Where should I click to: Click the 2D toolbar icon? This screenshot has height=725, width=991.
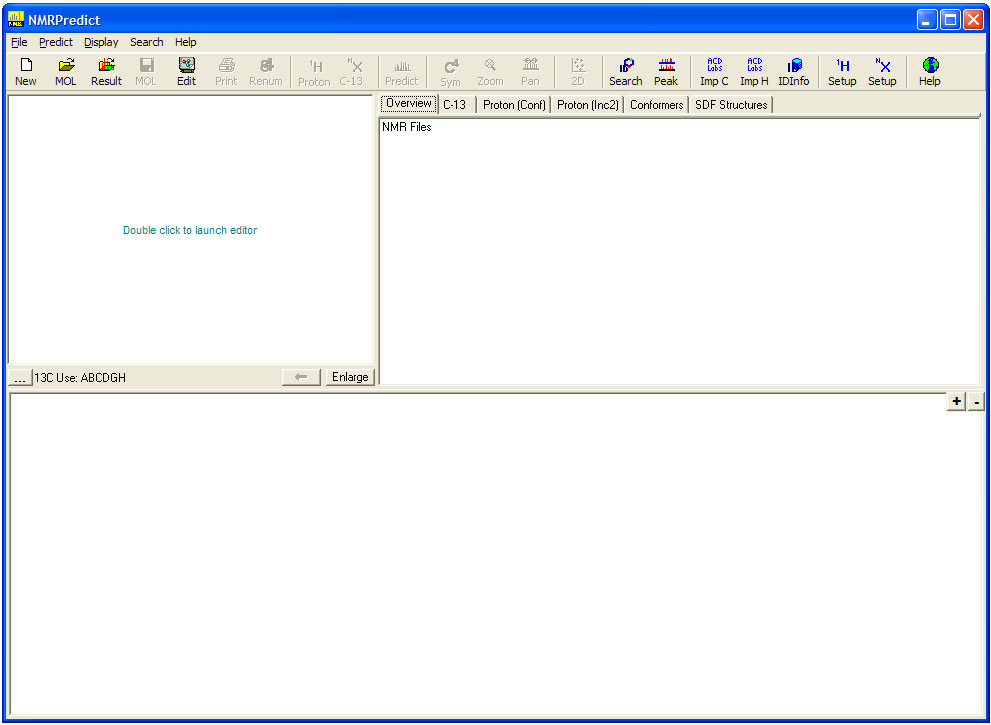click(578, 72)
